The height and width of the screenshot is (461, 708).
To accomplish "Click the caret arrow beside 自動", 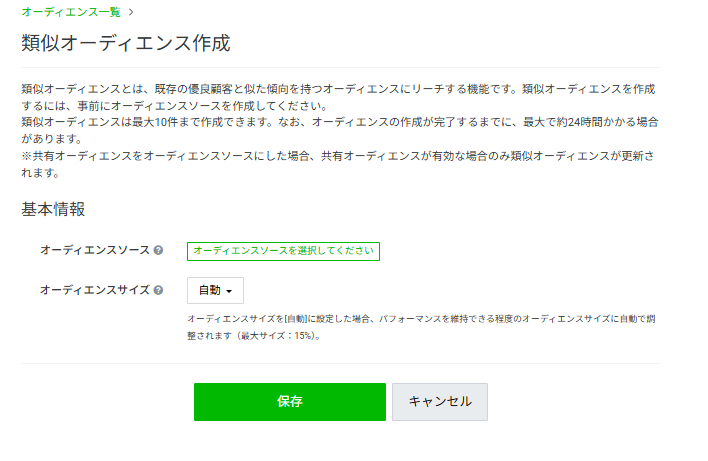I will click(x=230, y=292).
